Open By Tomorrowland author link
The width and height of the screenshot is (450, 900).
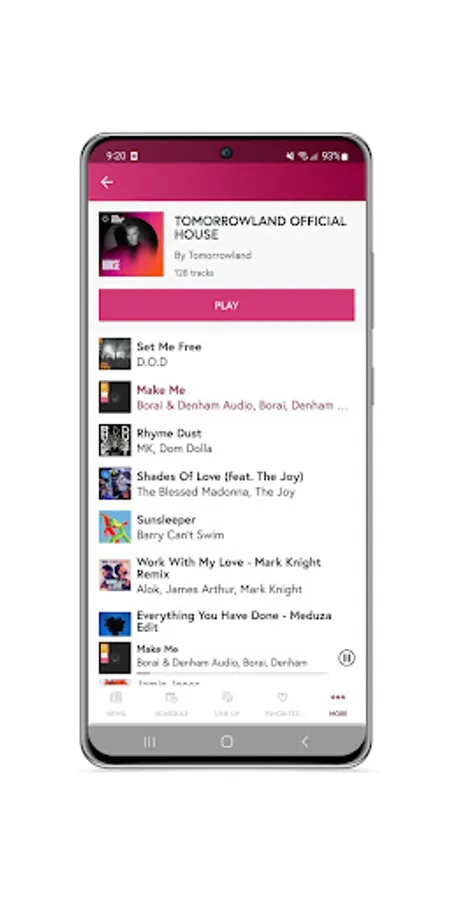tap(213, 255)
